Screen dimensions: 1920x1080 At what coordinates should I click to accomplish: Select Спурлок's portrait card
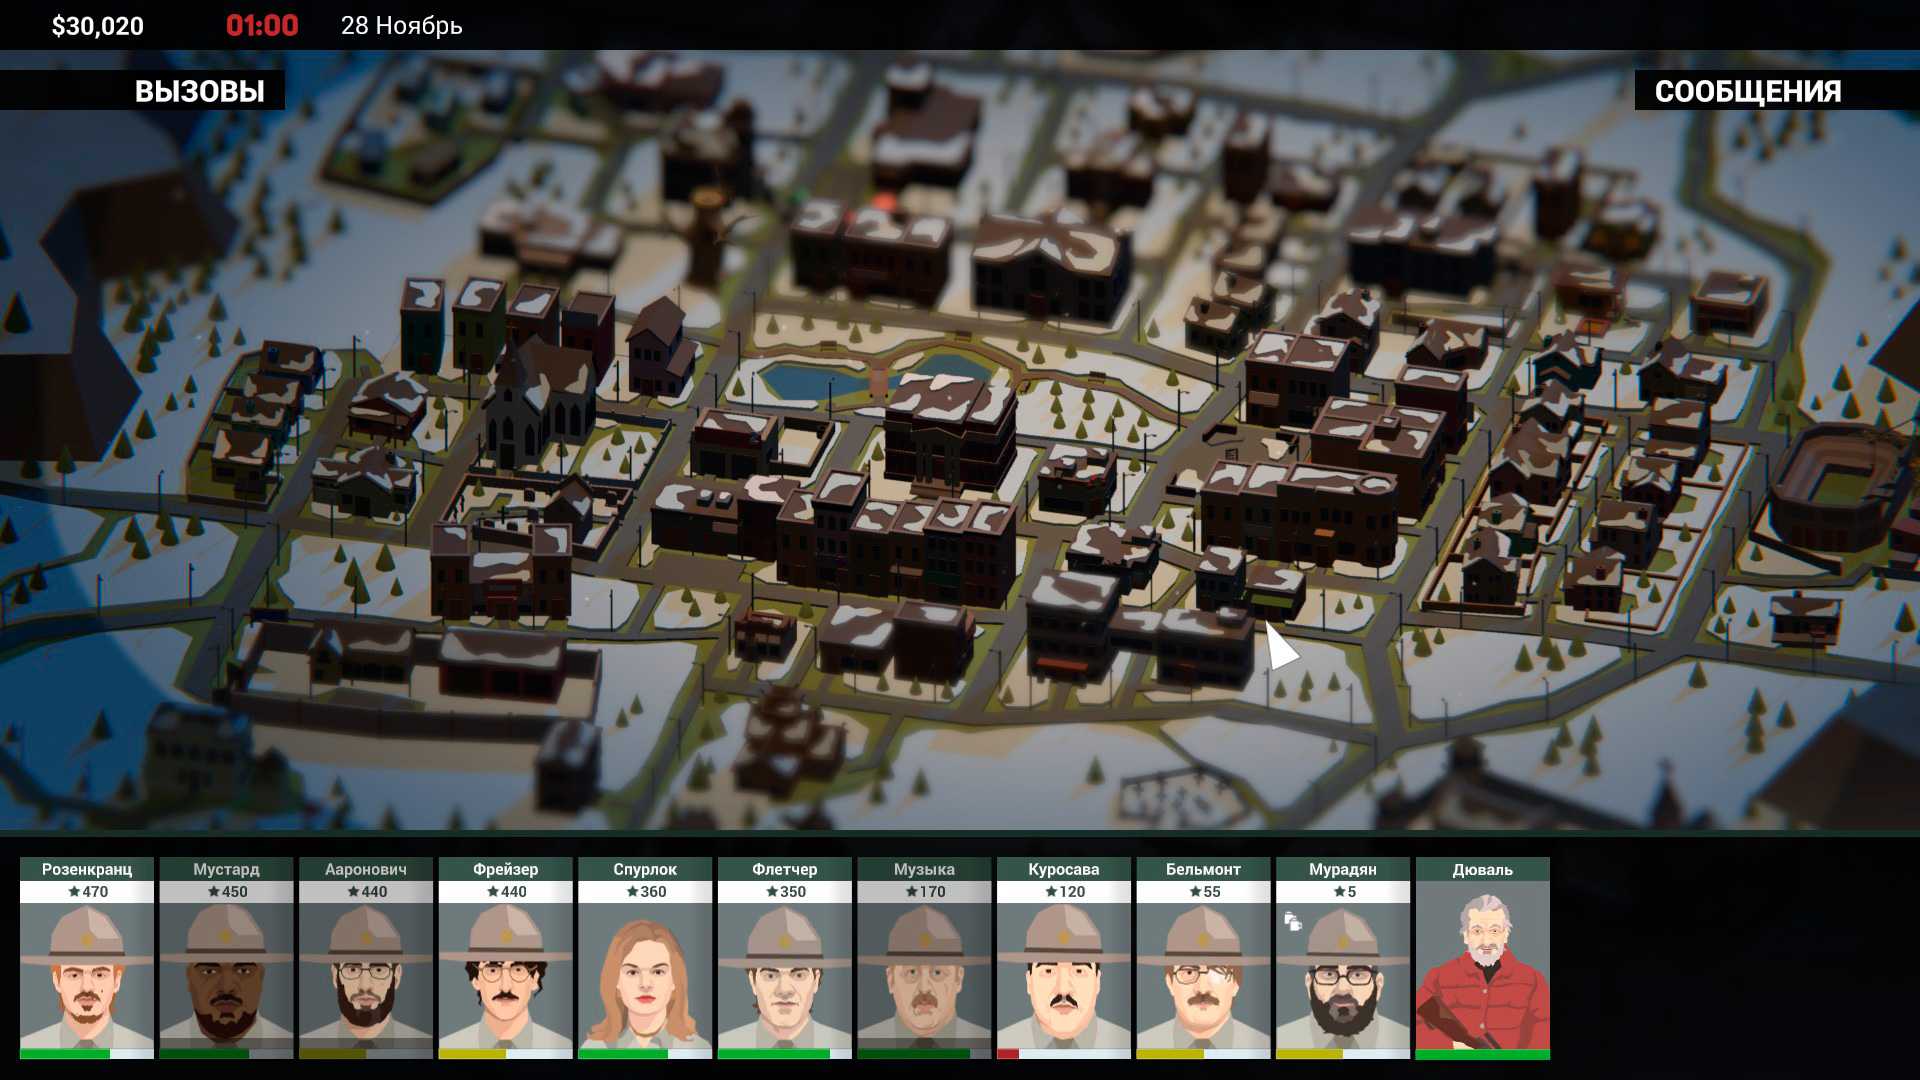click(x=645, y=975)
